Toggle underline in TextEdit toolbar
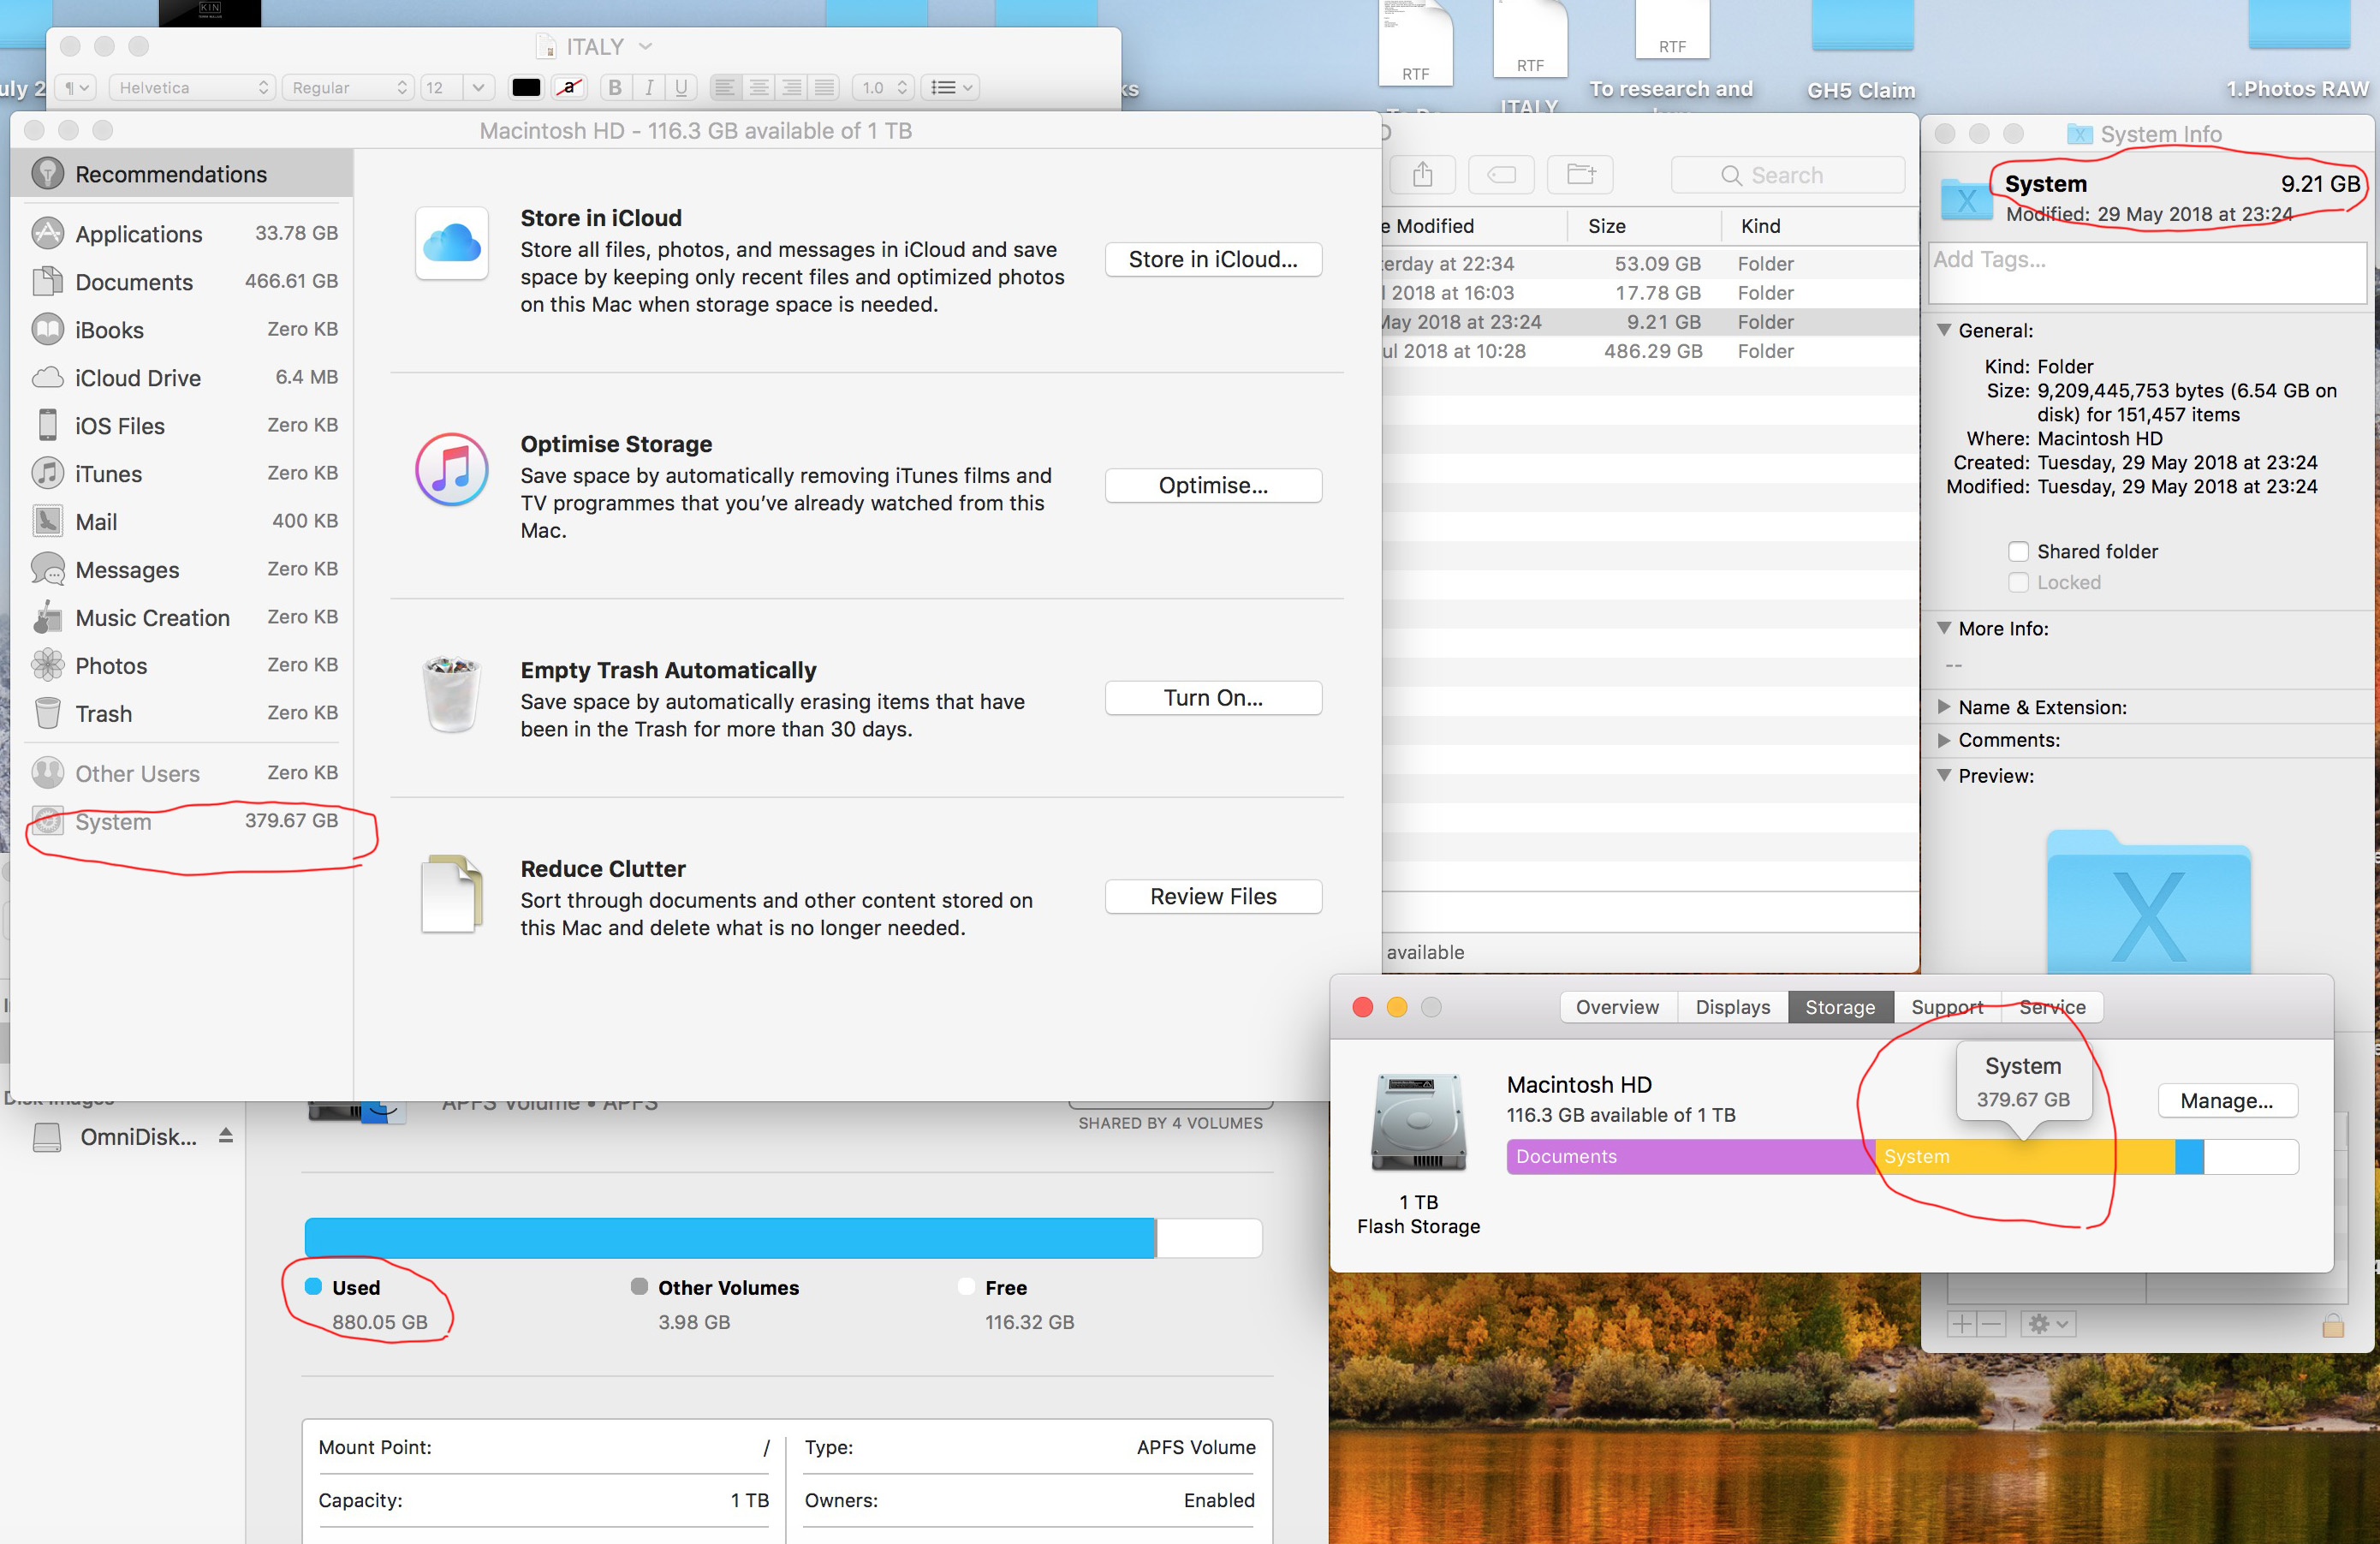2380x1544 pixels. tap(681, 88)
